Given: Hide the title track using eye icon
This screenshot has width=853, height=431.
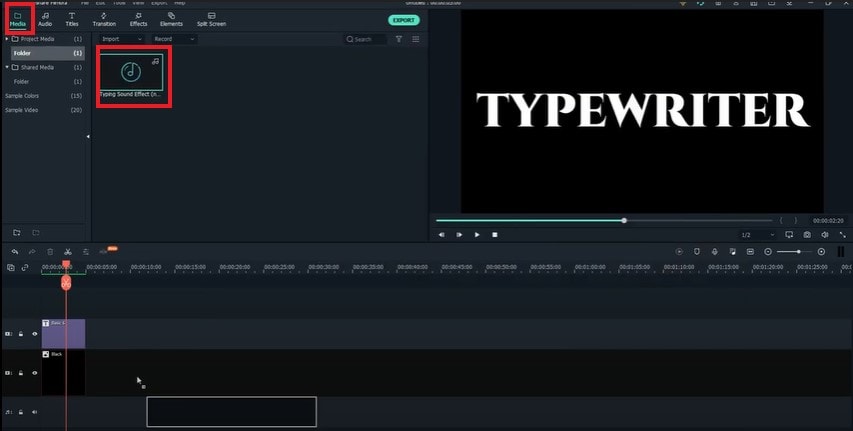Looking at the screenshot, I should pyautogui.click(x=34, y=334).
